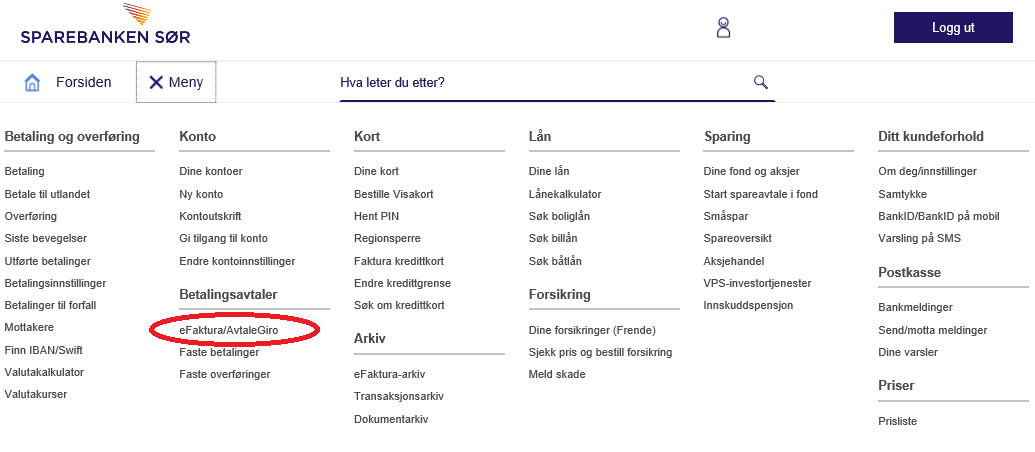View the Prisliste link

[x=897, y=421]
